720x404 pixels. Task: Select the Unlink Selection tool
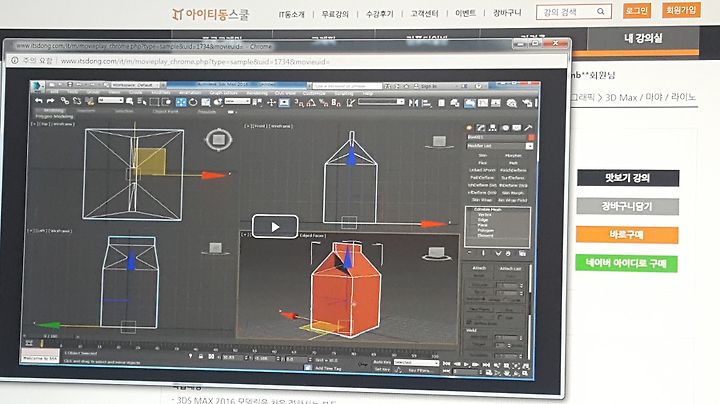click(77, 101)
